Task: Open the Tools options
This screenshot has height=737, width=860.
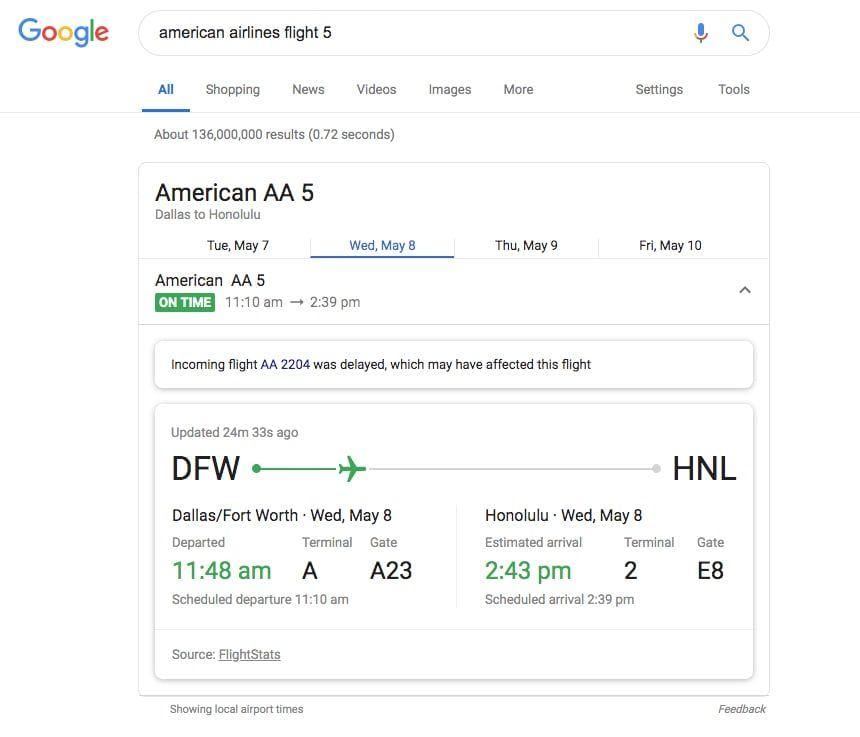Action: point(733,89)
